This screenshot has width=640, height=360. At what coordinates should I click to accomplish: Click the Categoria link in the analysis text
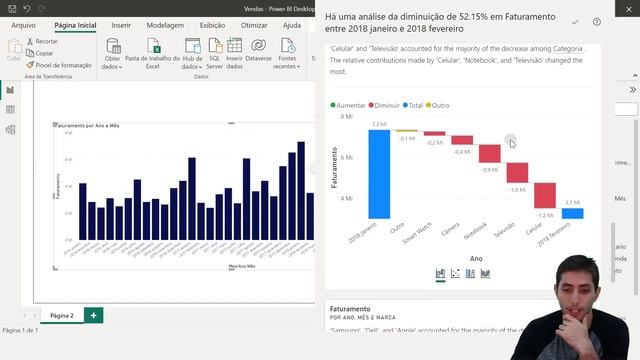pyautogui.click(x=567, y=49)
